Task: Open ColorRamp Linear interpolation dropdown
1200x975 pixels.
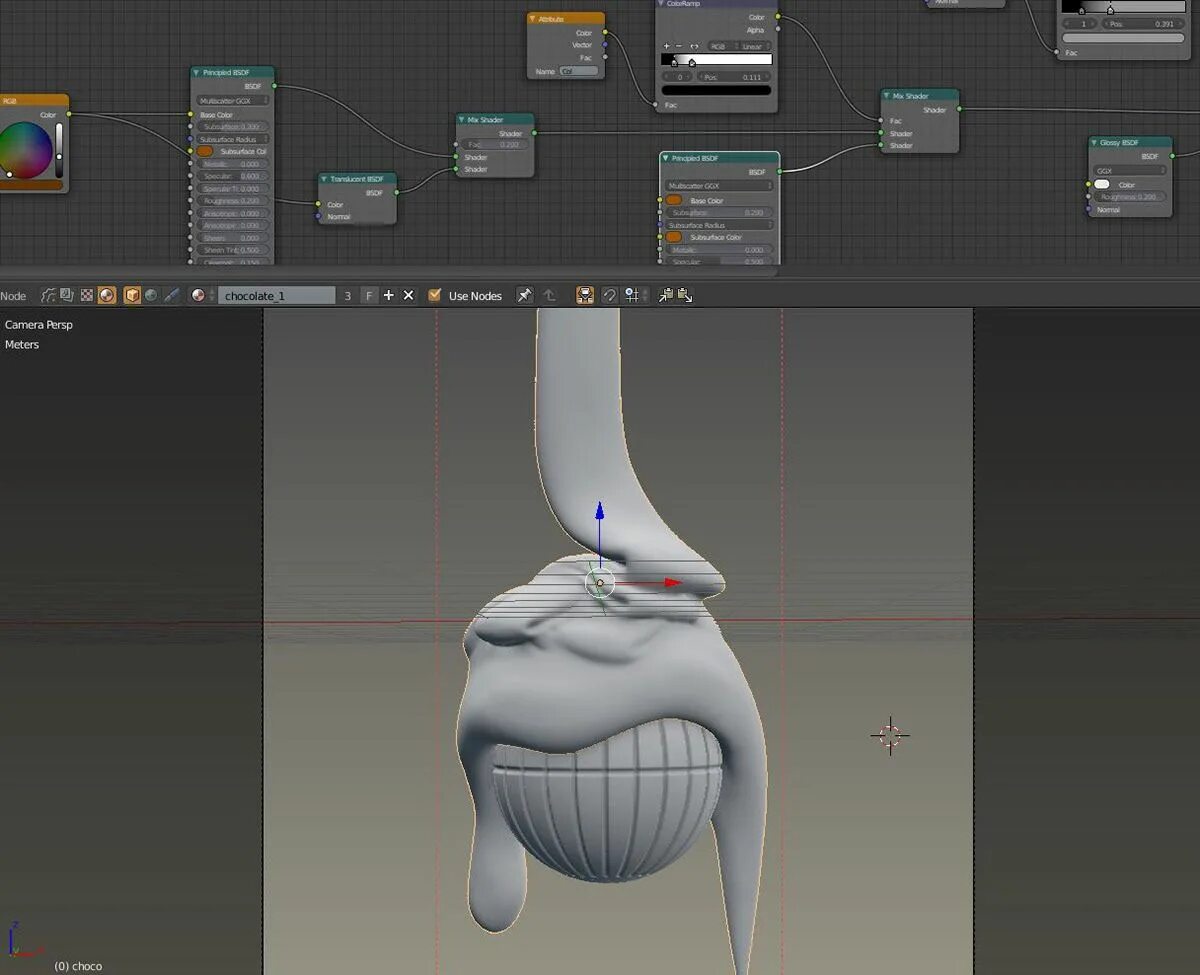Action: click(x=755, y=46)
